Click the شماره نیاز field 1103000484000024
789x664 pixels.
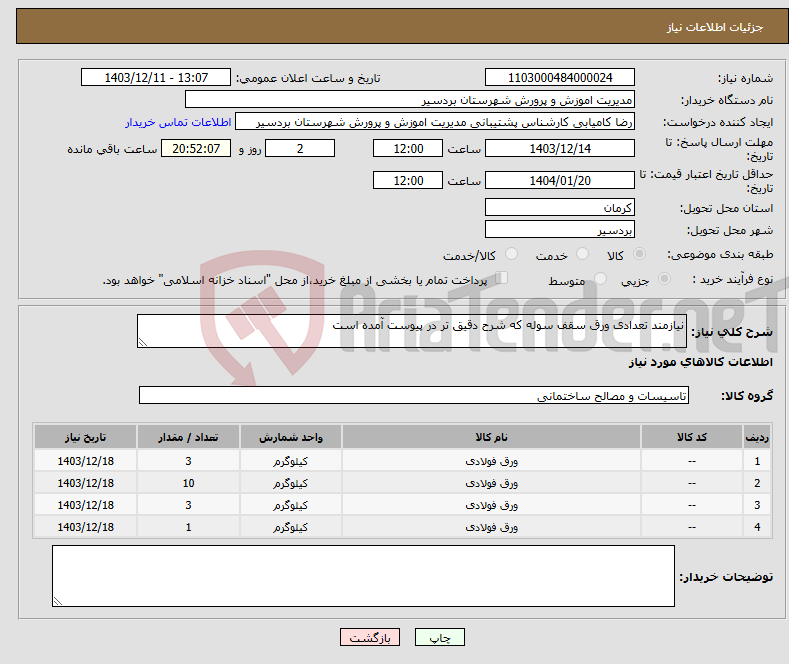(560, 77)
